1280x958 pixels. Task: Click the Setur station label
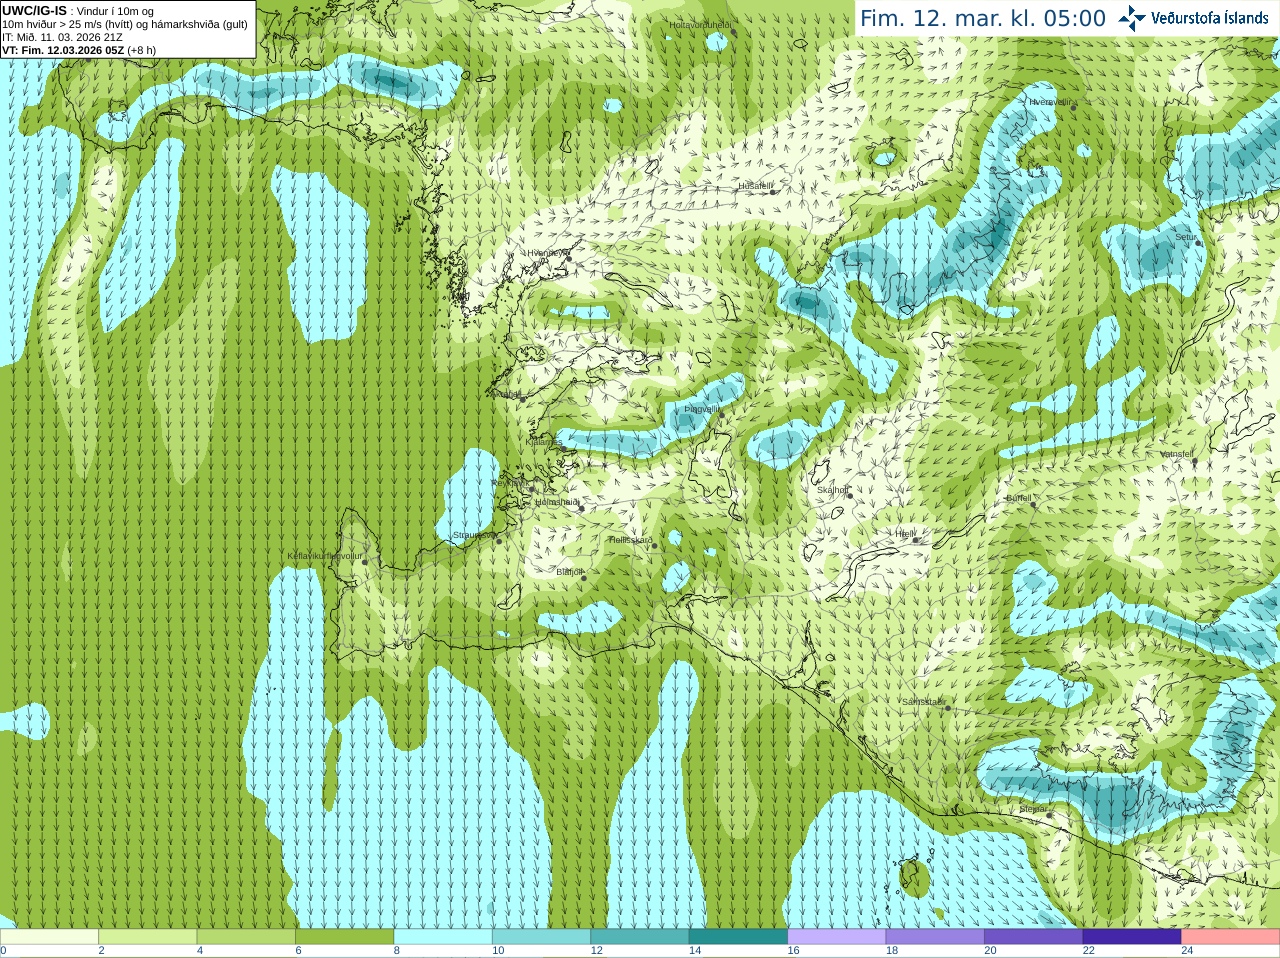tap(1185, 238)
